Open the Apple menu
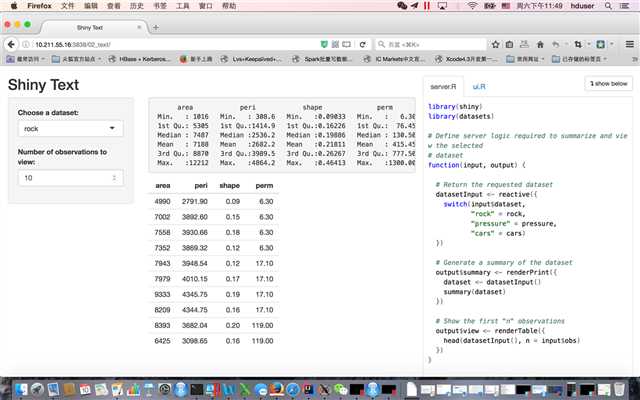Image resolution: width=640 pixels, height=400 pixels. click(13, 6)
